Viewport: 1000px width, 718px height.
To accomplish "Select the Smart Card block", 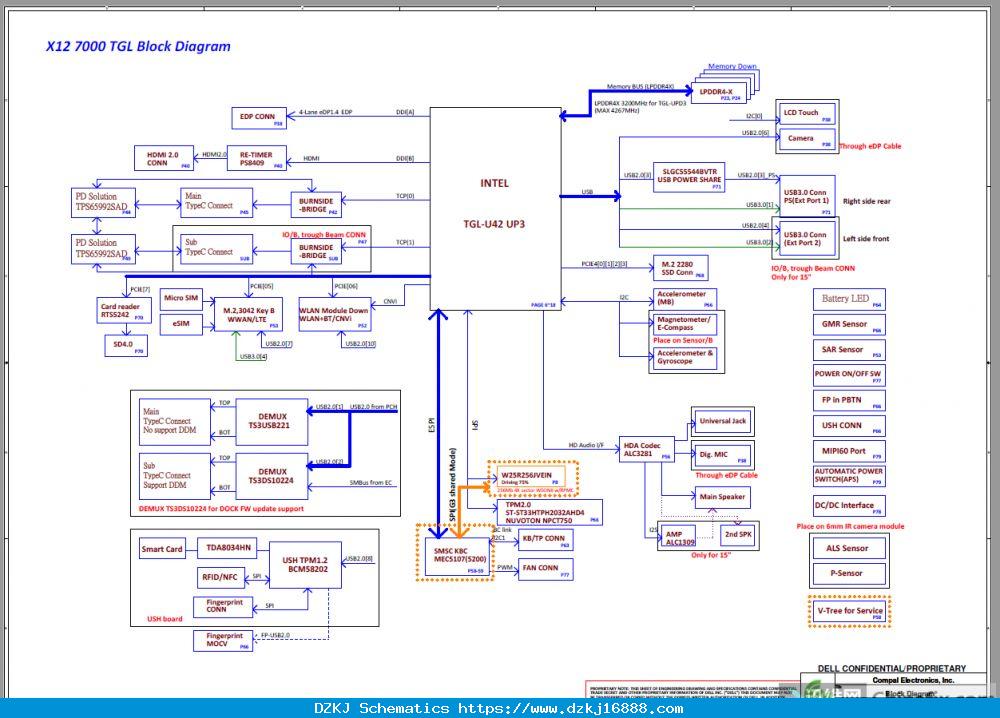I will click(x=163, y=549).
